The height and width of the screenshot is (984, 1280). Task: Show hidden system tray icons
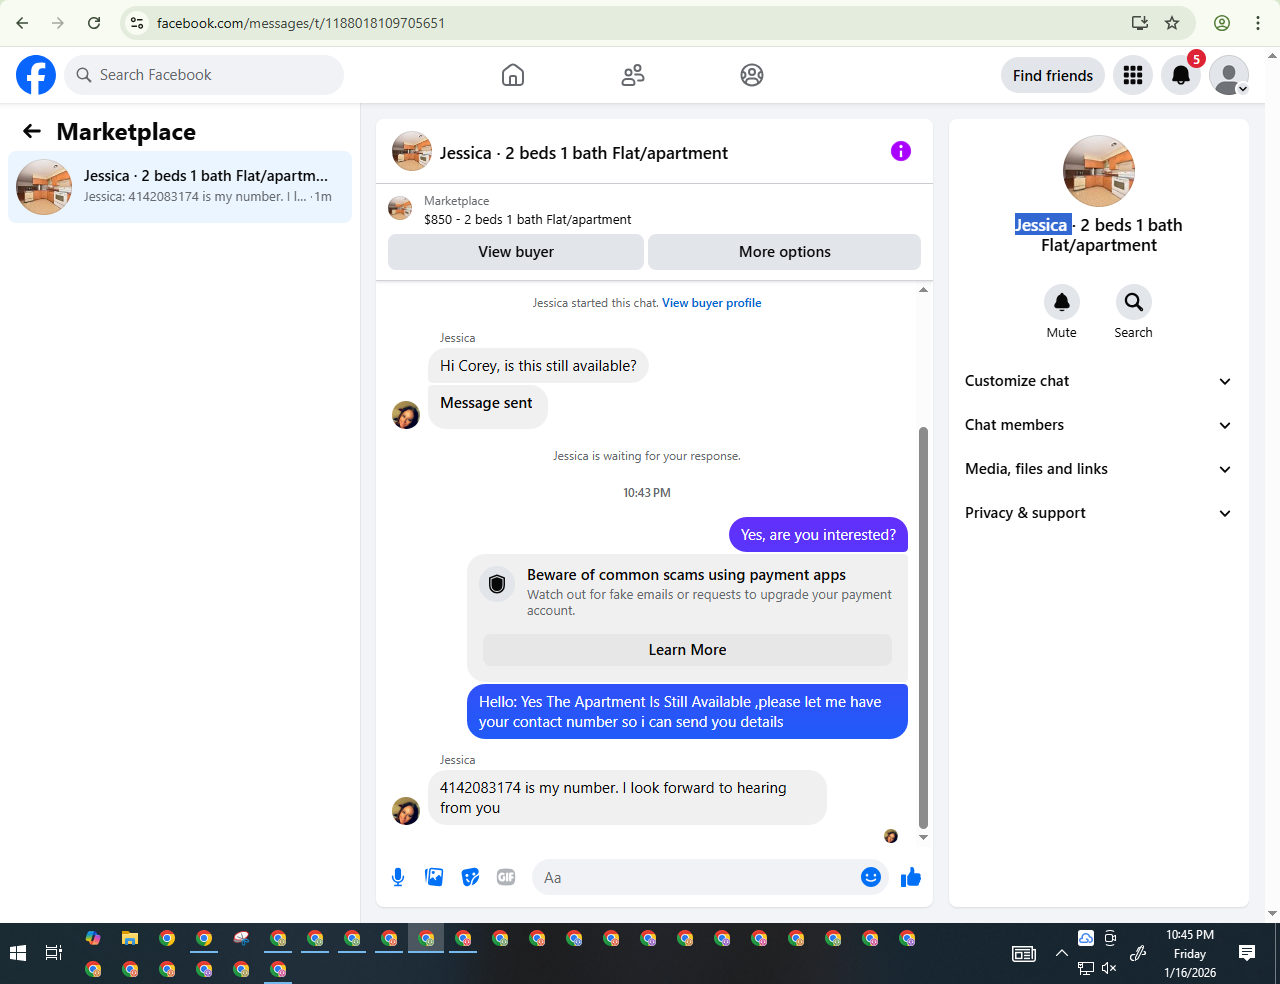[1061, 953]
